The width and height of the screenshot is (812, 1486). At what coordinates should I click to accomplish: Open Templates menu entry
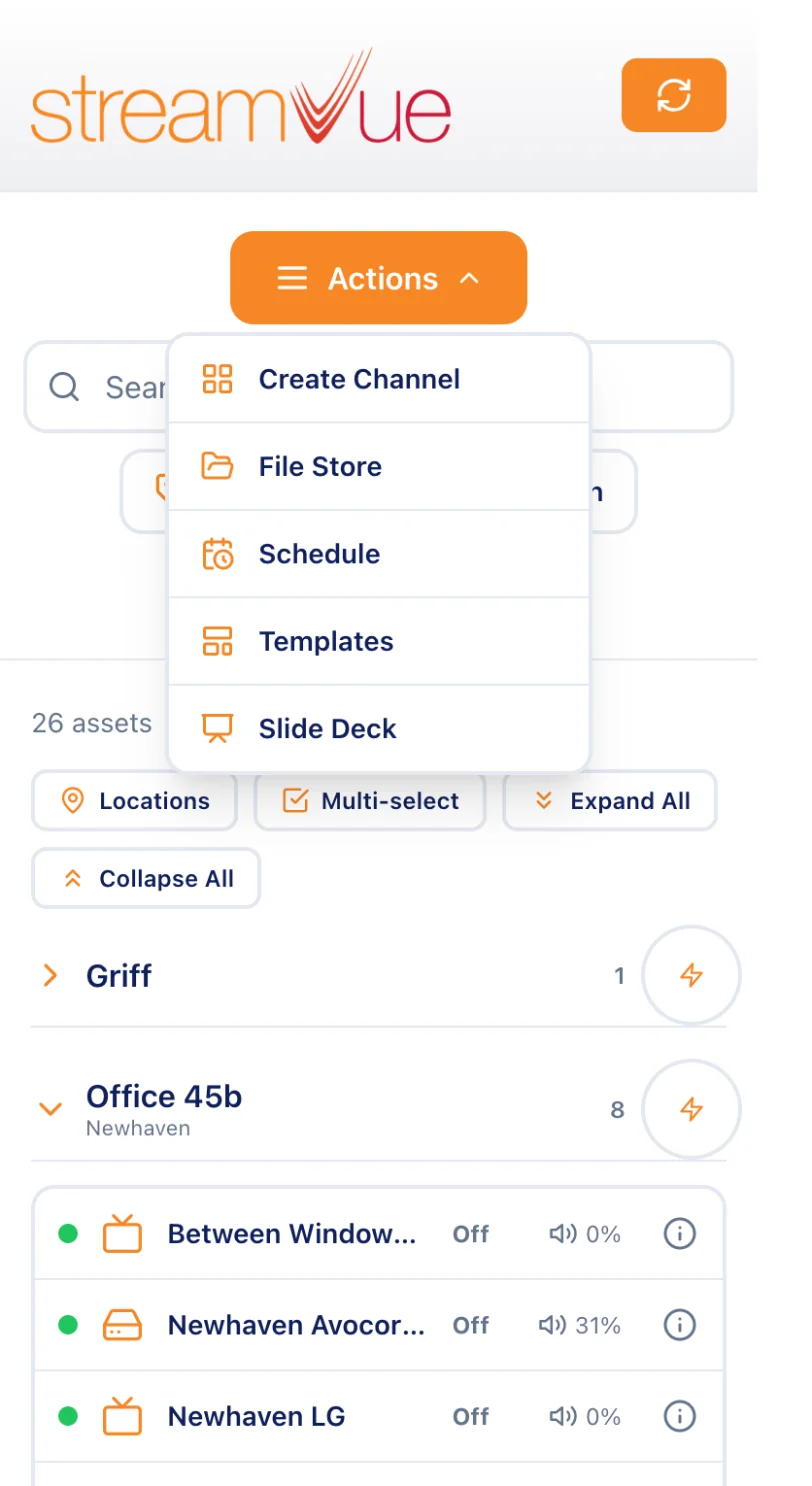pyautogui.click(x=378, y=641)
